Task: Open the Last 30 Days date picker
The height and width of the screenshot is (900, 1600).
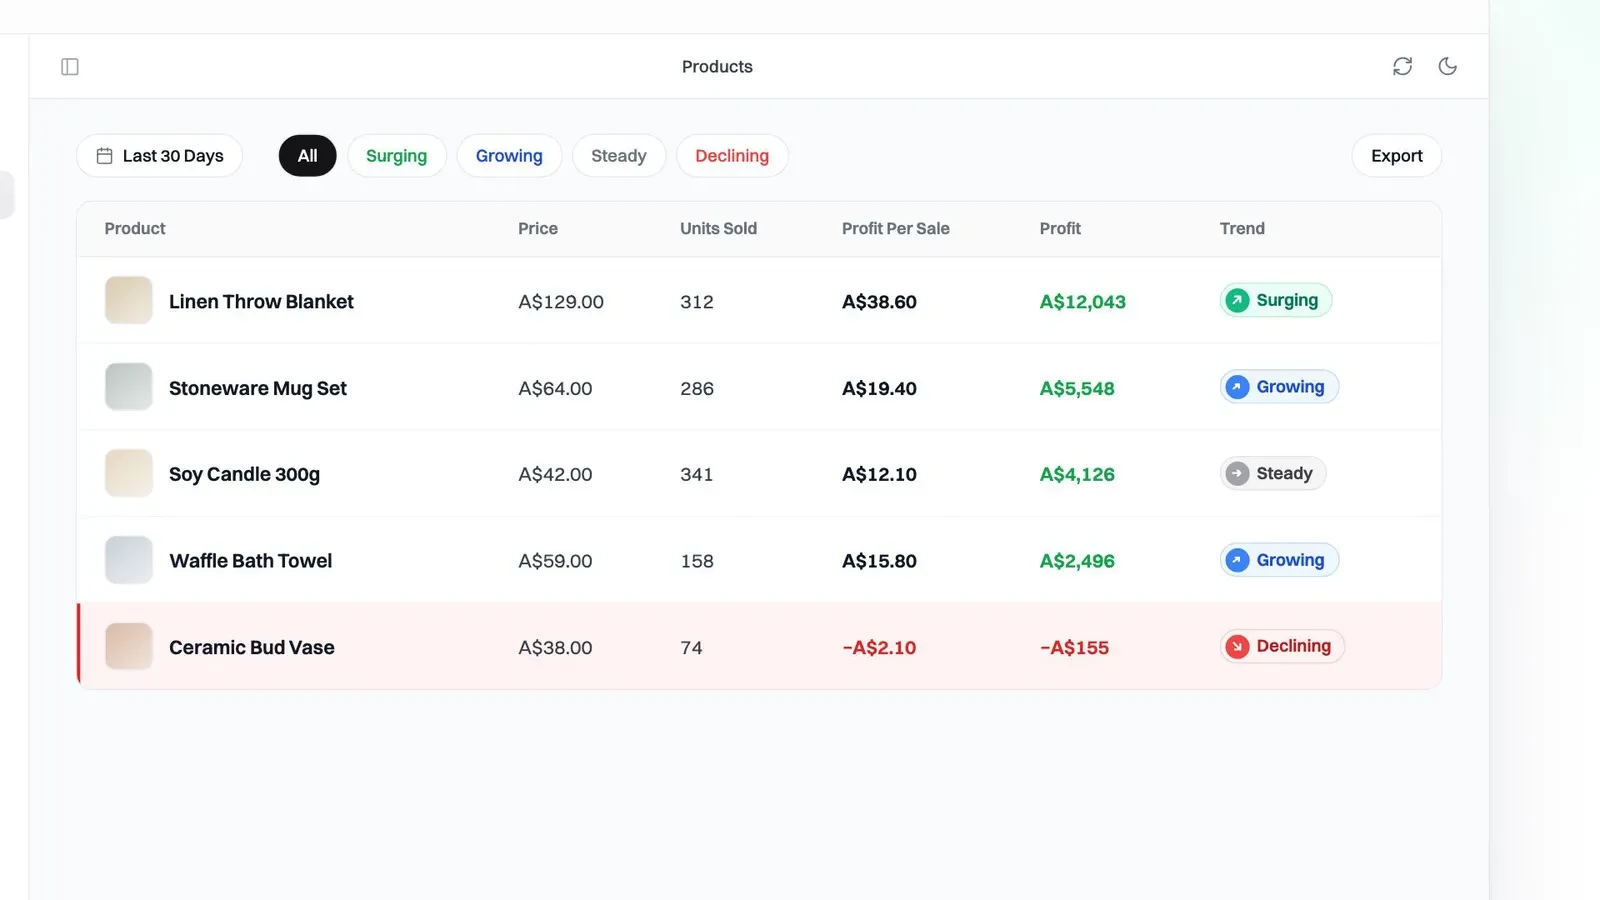Action: (159, 156)
